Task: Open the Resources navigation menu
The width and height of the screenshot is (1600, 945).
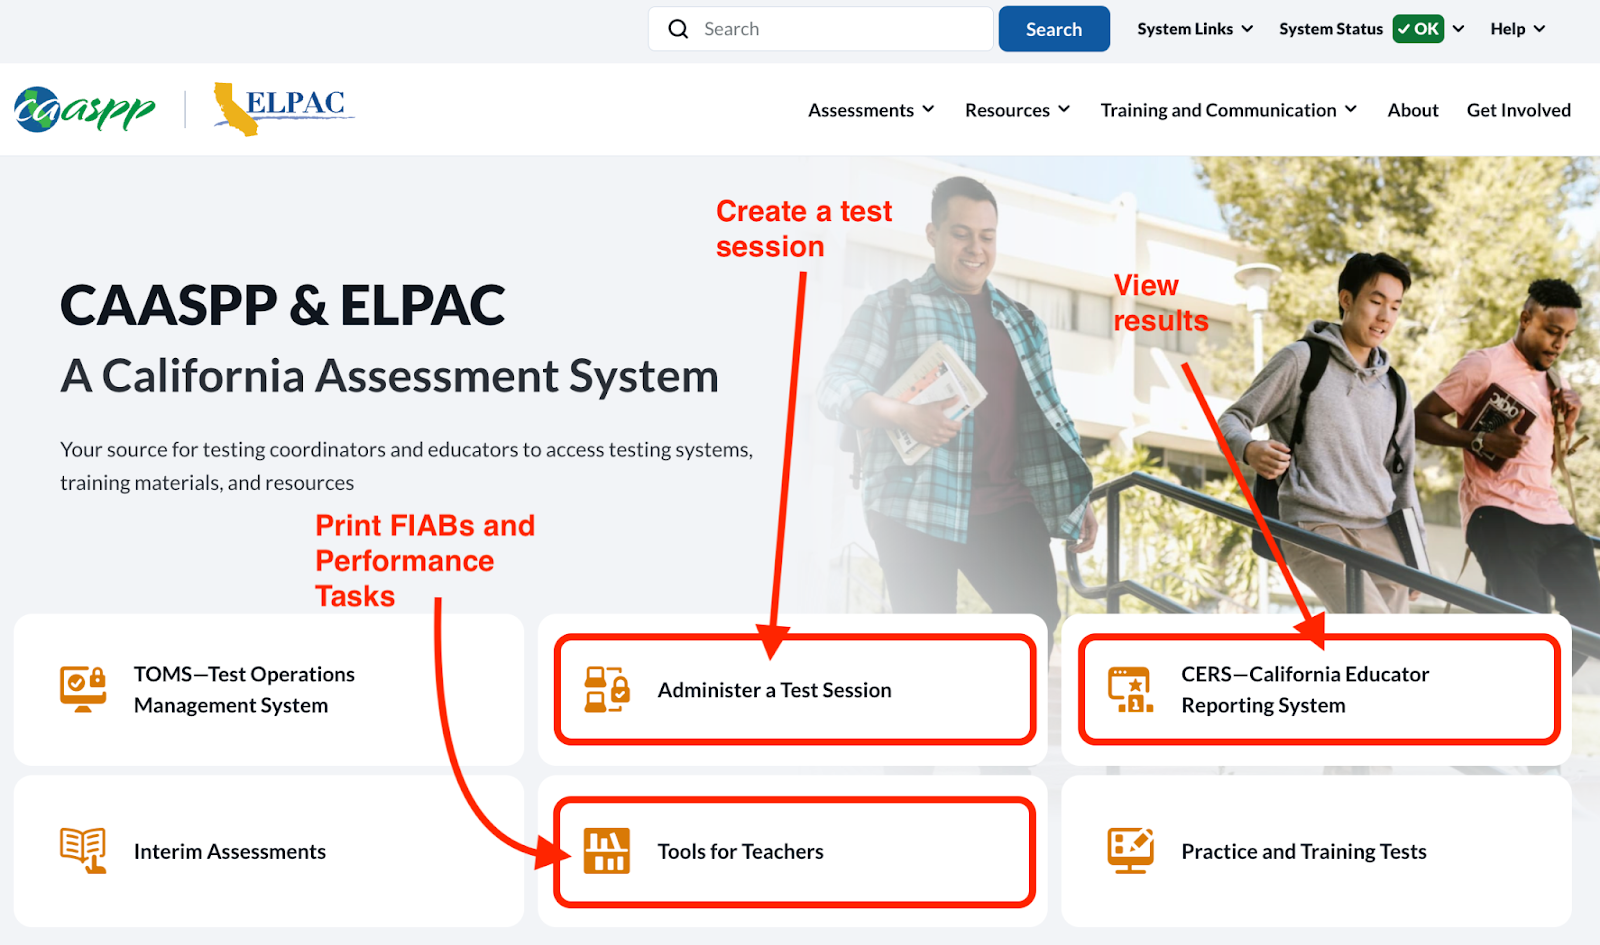Action: point(1017,110)
